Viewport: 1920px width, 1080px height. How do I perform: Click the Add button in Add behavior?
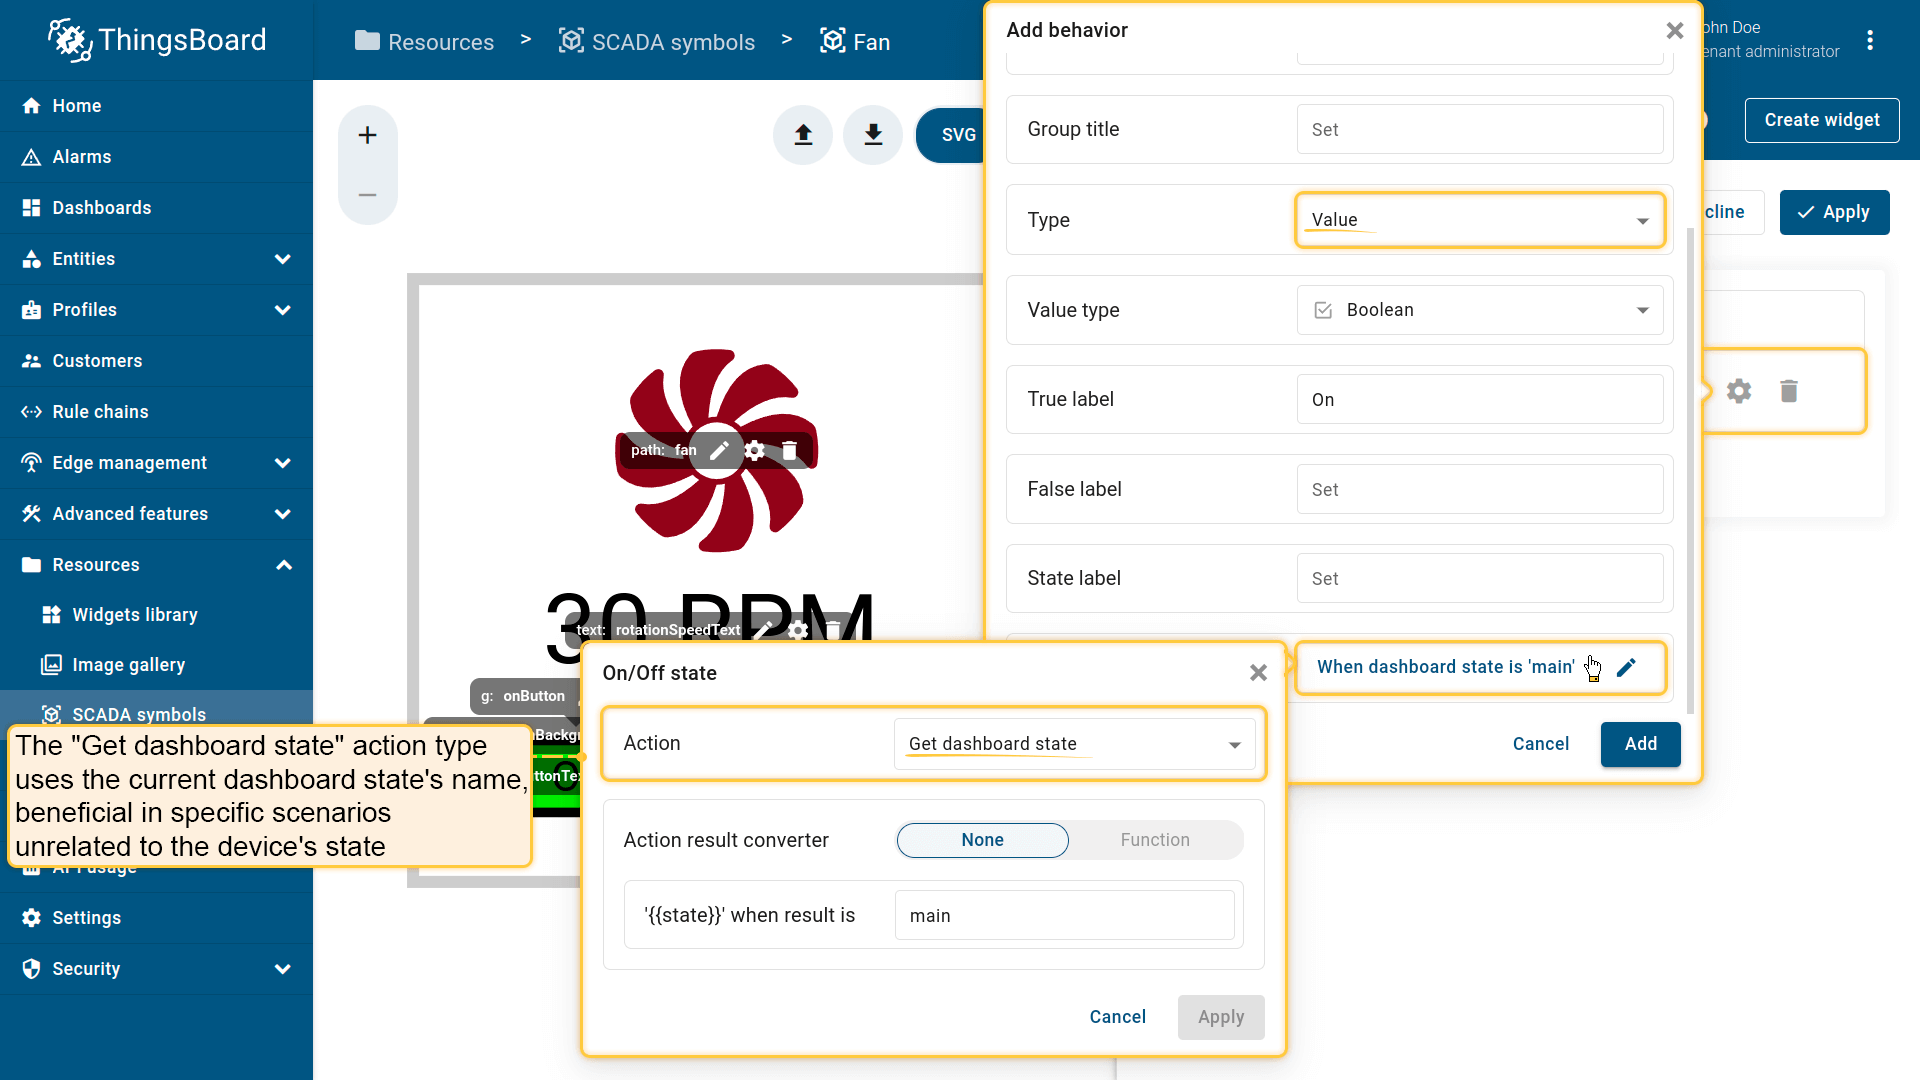coord(1640,744)
